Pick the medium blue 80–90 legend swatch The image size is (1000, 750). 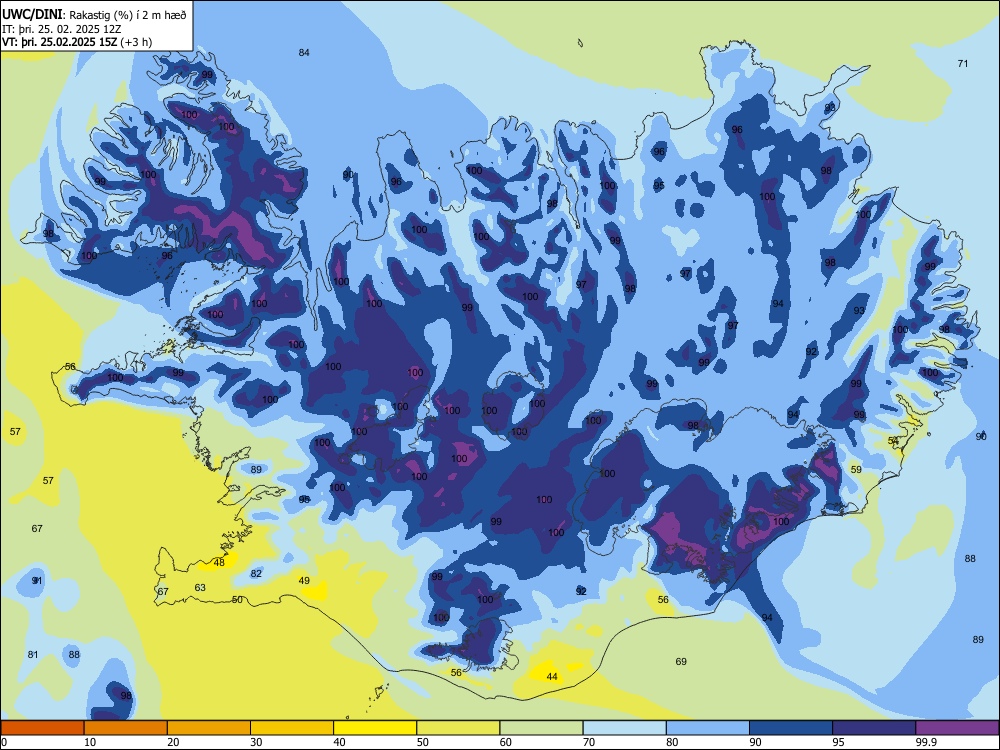pyautogui.click(x=708, y=728)
